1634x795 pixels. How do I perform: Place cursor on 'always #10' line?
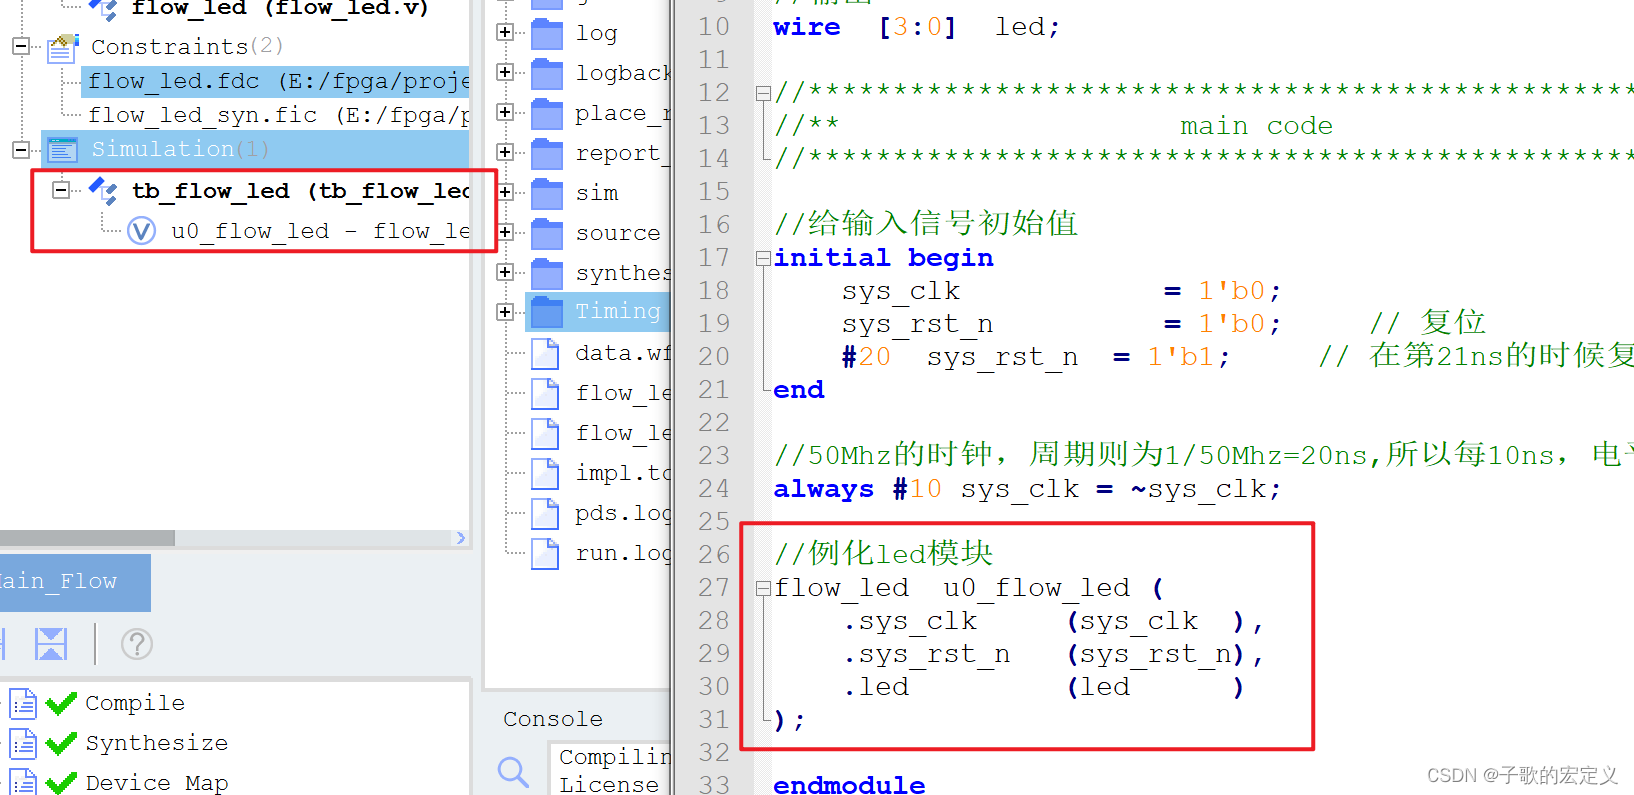(x=1027, y=489)
